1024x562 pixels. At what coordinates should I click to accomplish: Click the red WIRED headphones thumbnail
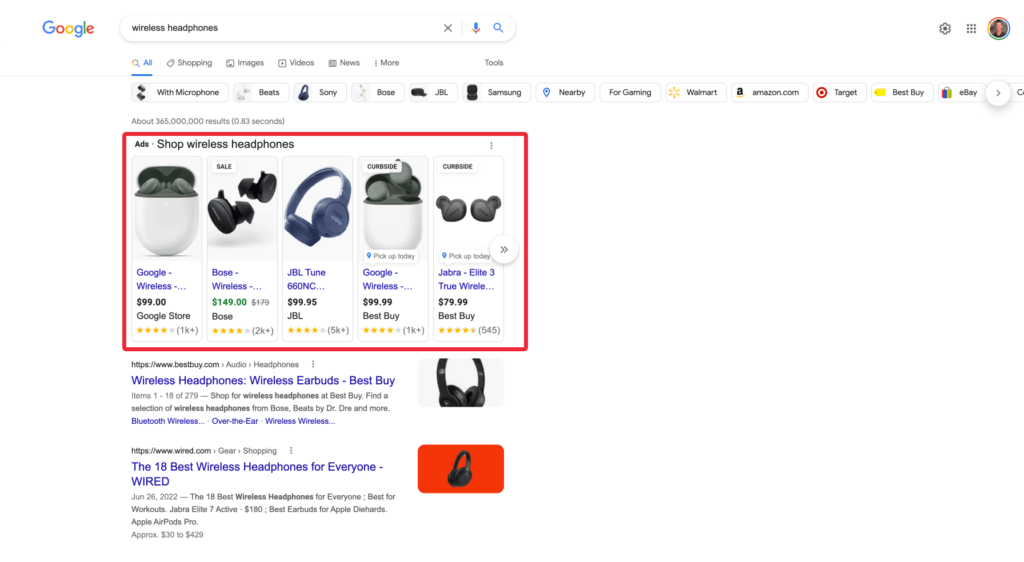pyautogui.click(x=461, y=469)
